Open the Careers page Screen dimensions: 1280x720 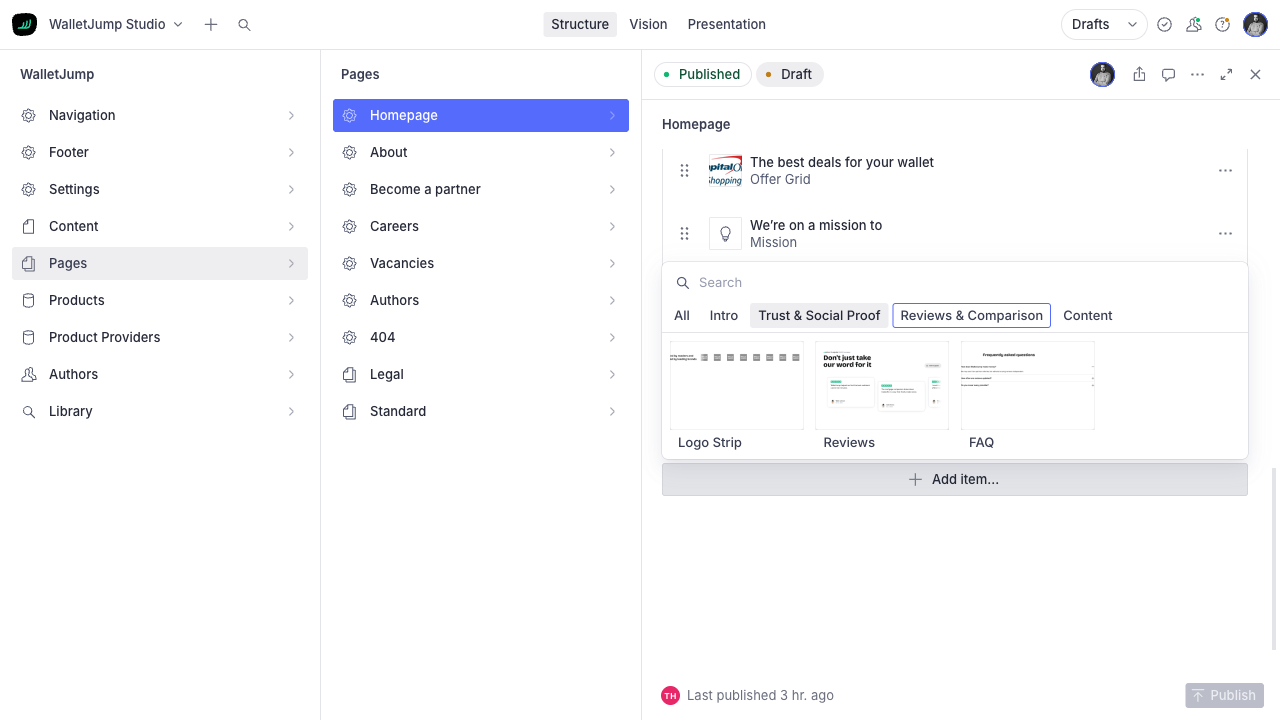click(x=481, y=226)
